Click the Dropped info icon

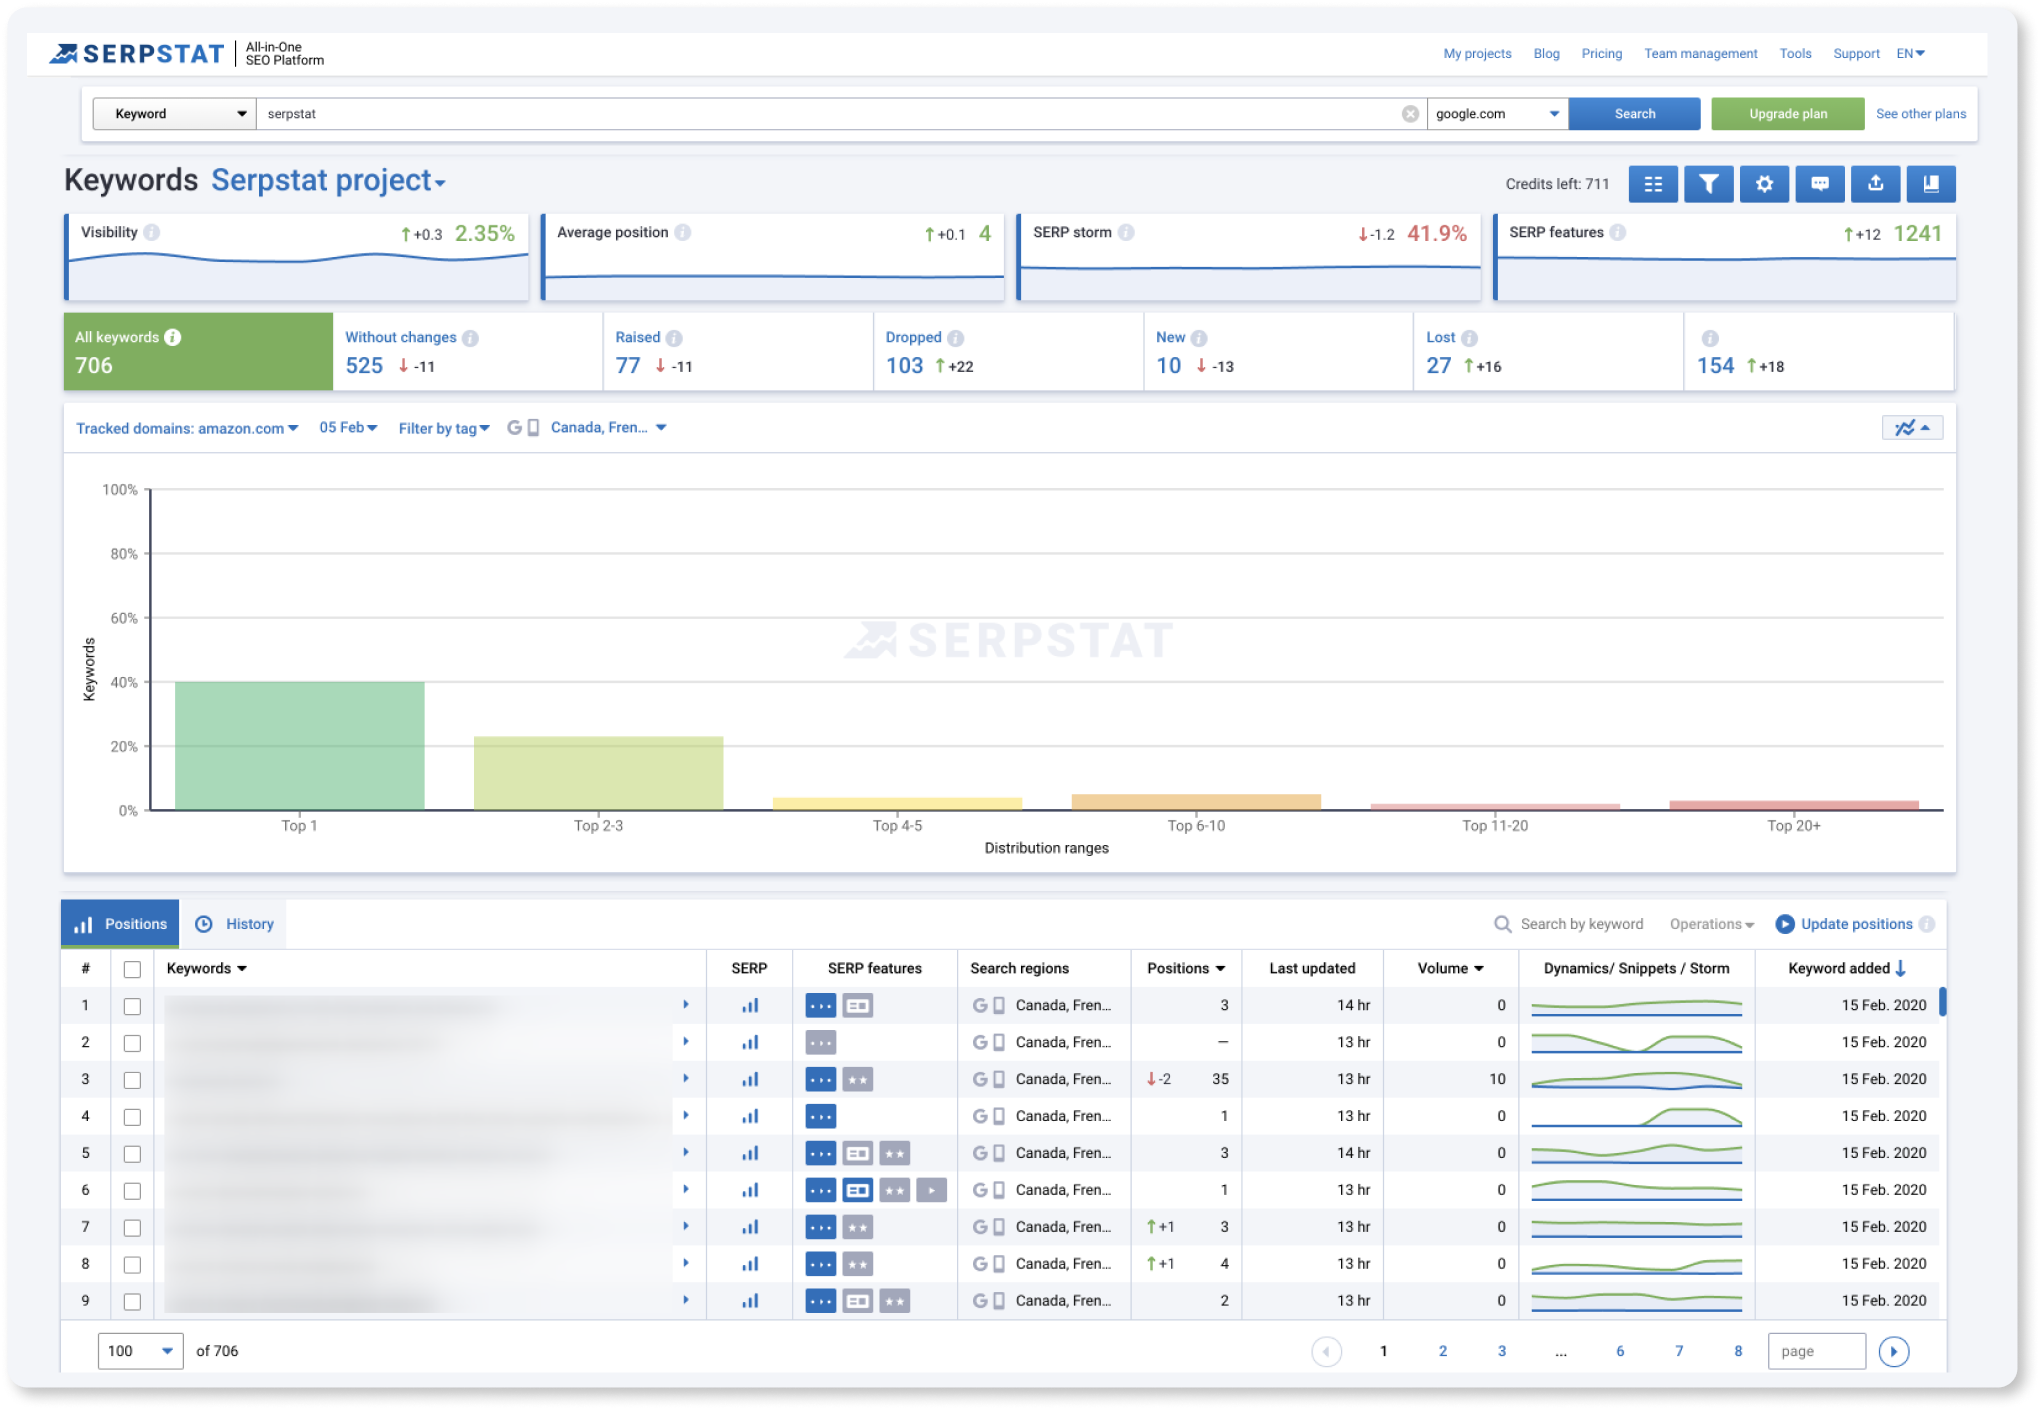click(956, 338)
